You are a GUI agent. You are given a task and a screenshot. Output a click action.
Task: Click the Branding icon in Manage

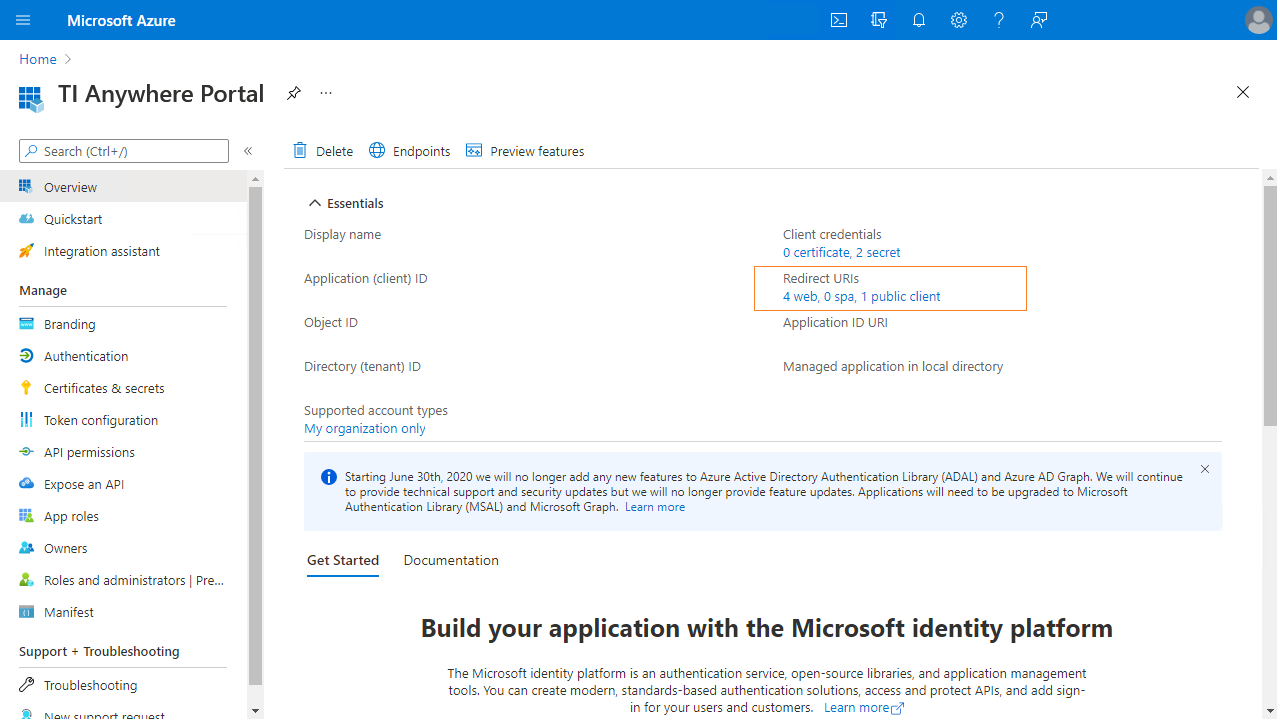tap(26, 324)
